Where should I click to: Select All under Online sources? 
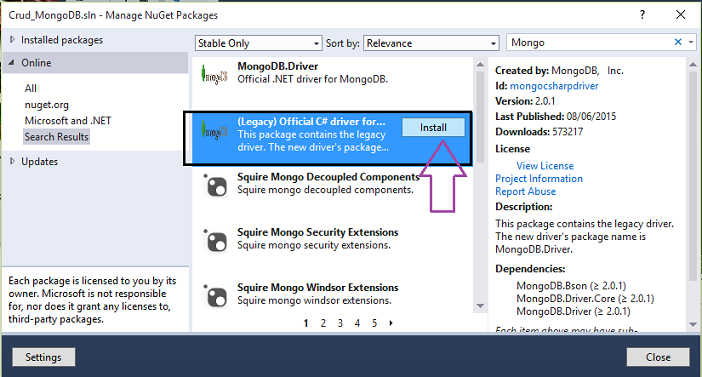(x=30, y=88)
